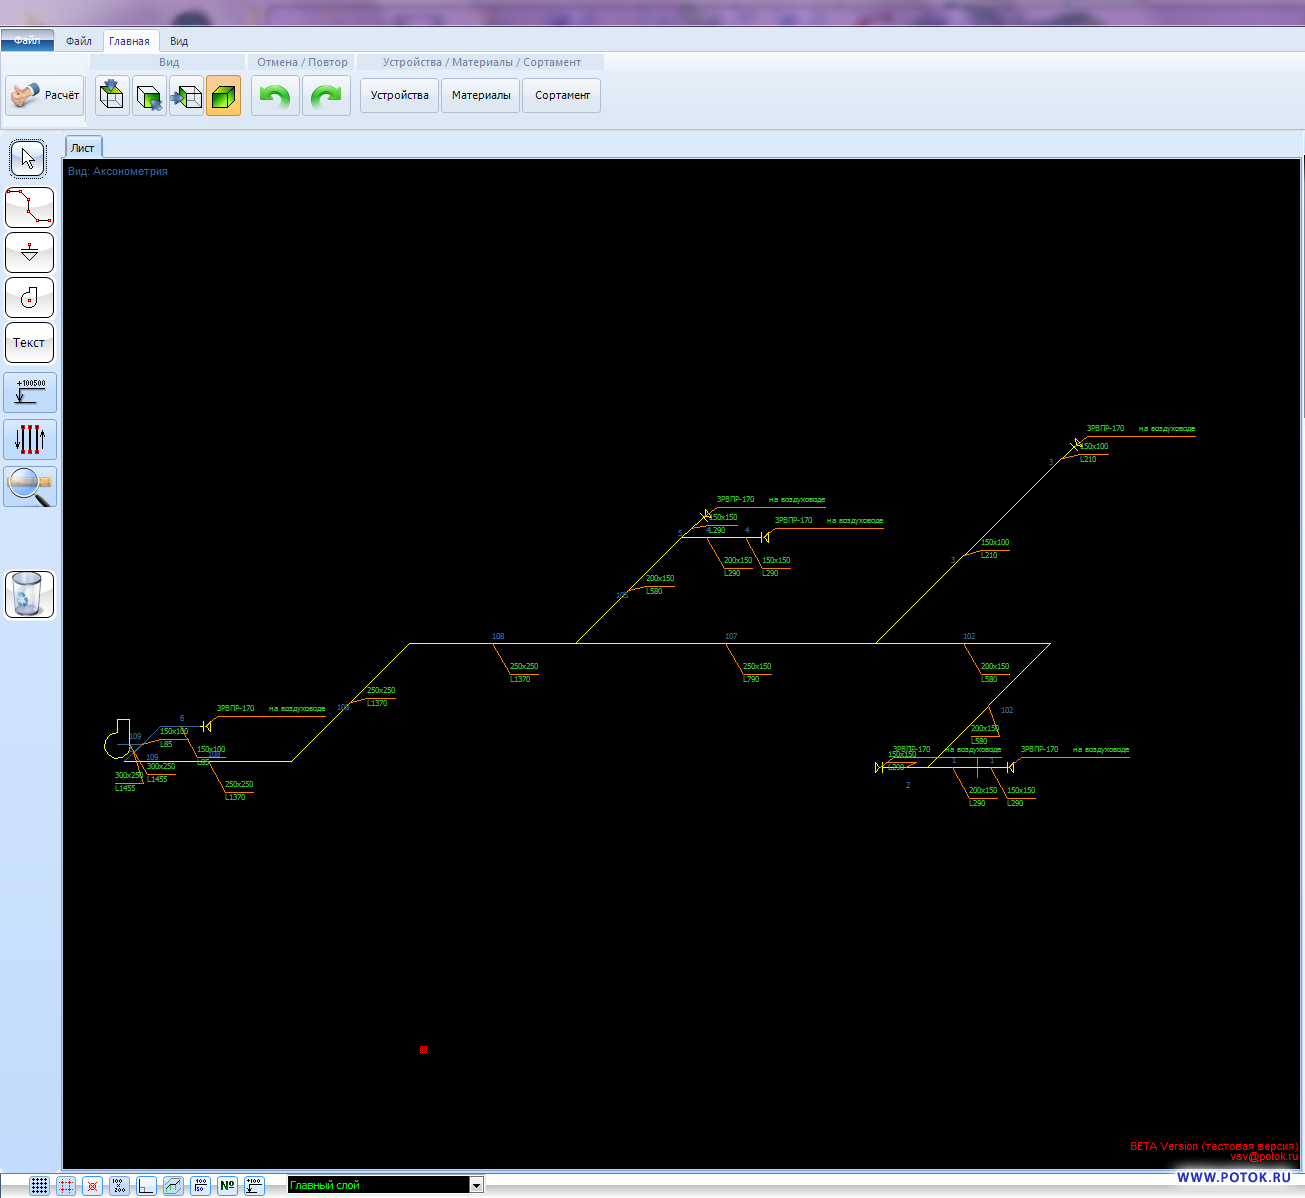
Task: Toggle the red grid snap button
Action: click(66, 1186)
